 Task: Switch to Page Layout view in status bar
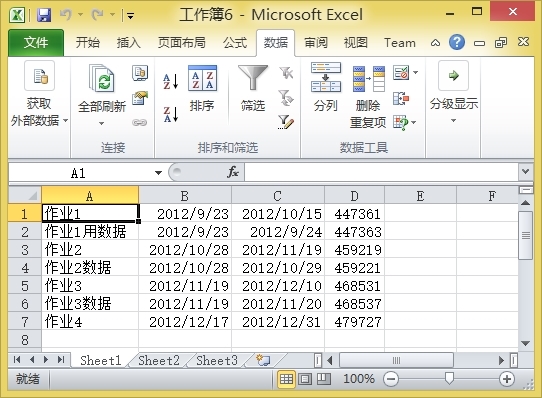(305, 379)
